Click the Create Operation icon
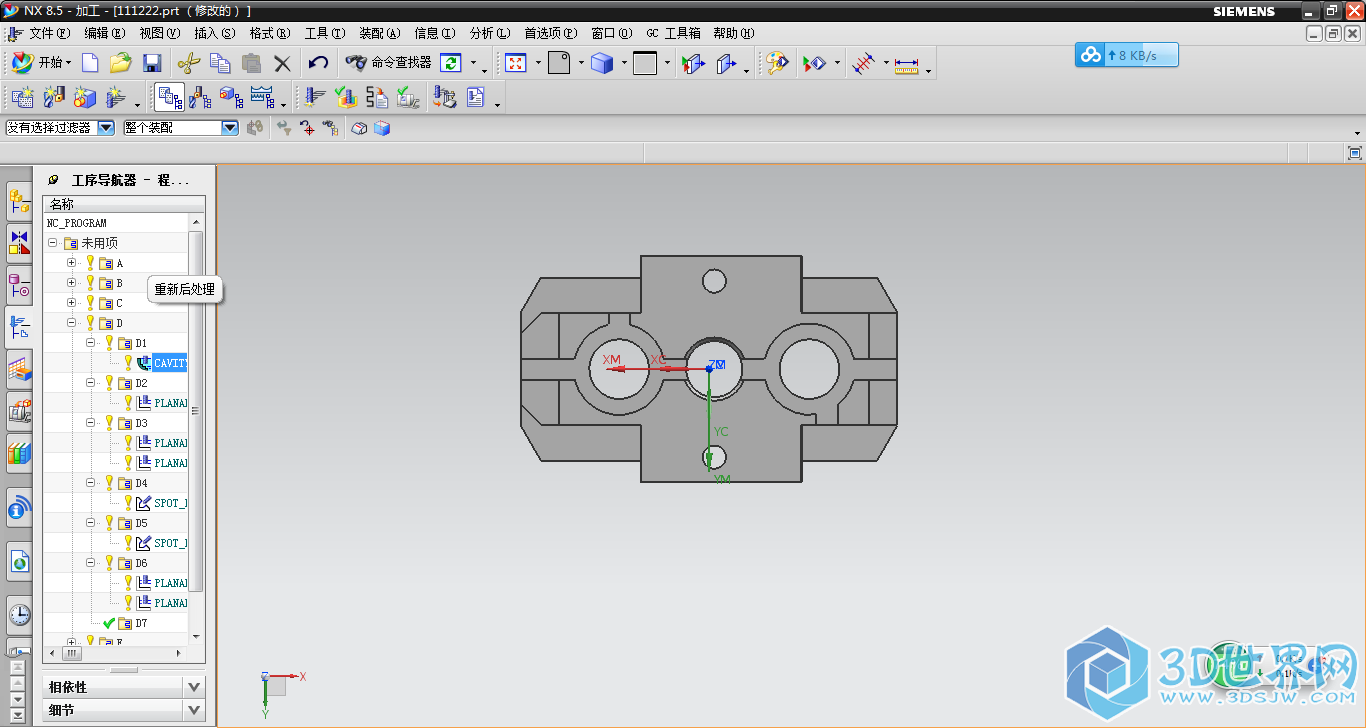 pyautogui.click(x=116, y=97)
